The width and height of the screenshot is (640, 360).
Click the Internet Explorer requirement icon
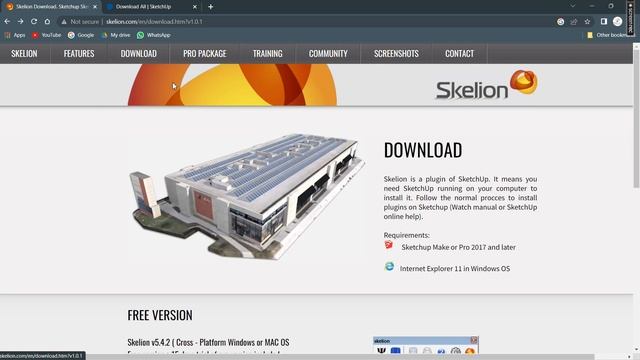tap(389, 267)
